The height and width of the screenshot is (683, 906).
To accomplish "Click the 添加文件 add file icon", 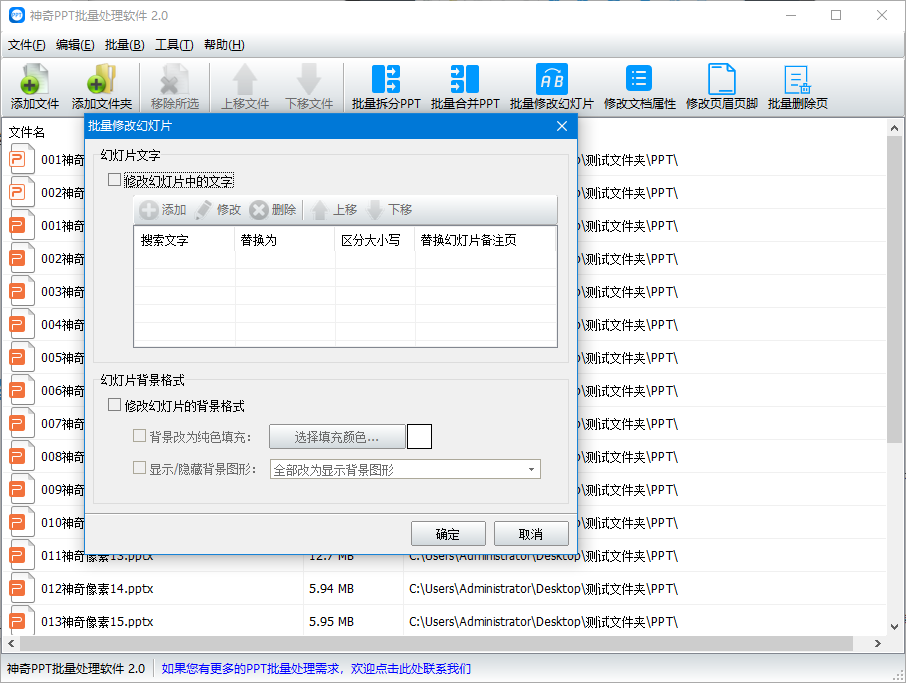I will point(34,79).
